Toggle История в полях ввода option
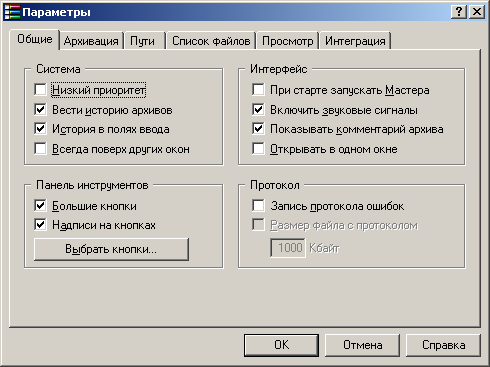This screenshot has height=367, width=490. click(x=40, y=129)
